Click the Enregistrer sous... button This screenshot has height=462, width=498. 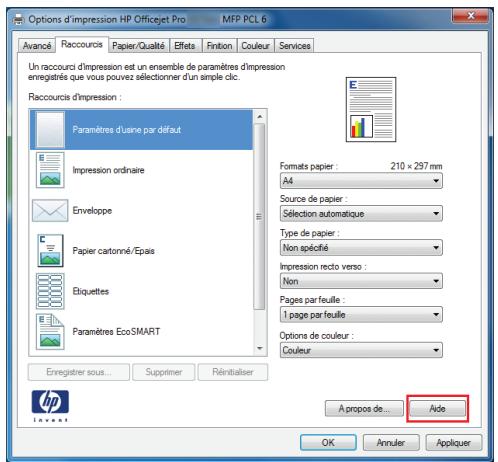click(79, 372)
